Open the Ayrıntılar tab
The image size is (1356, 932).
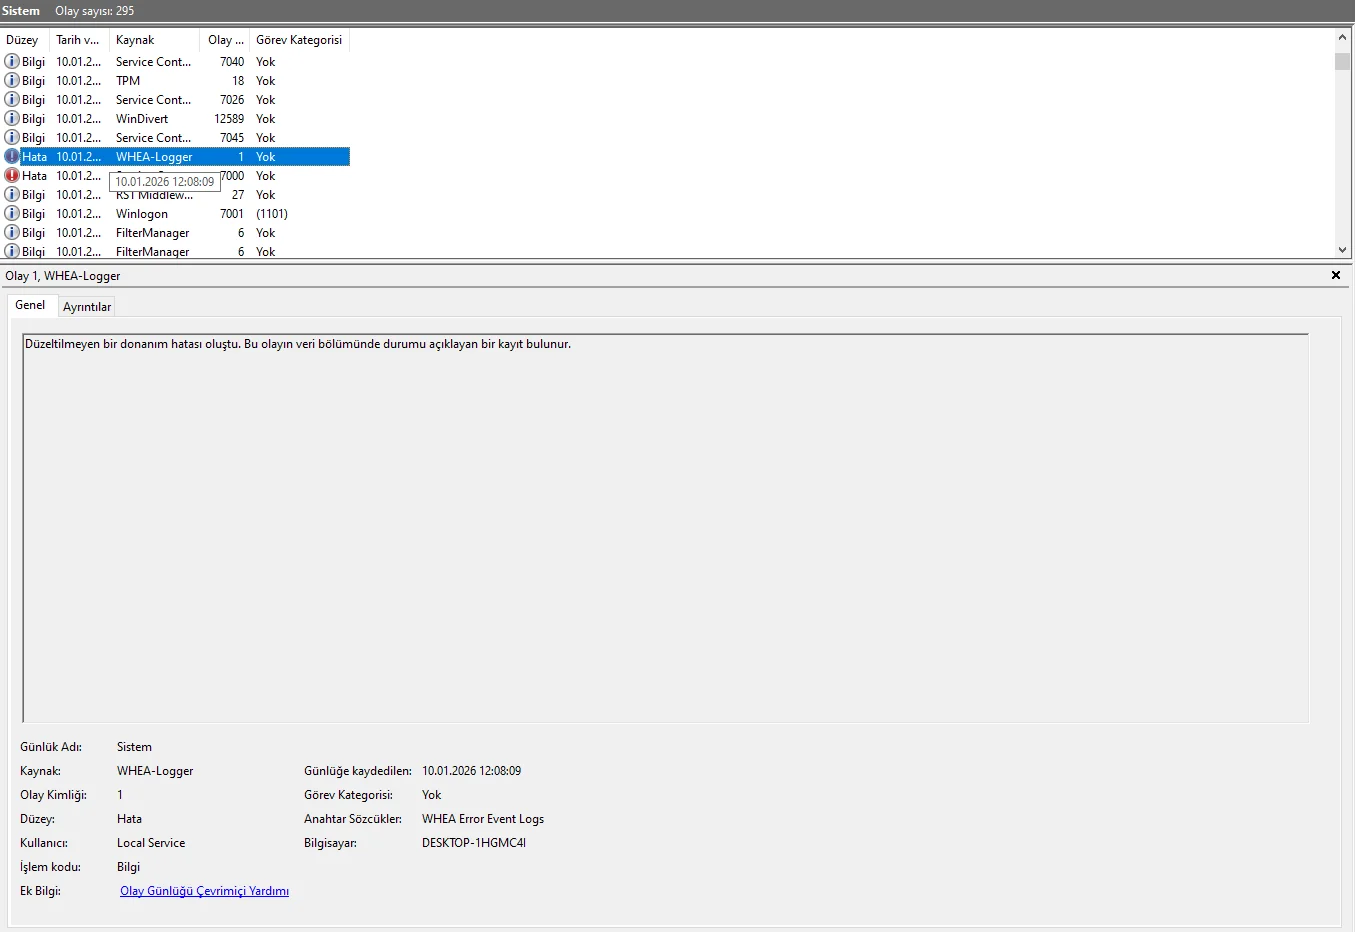(87, 307)
